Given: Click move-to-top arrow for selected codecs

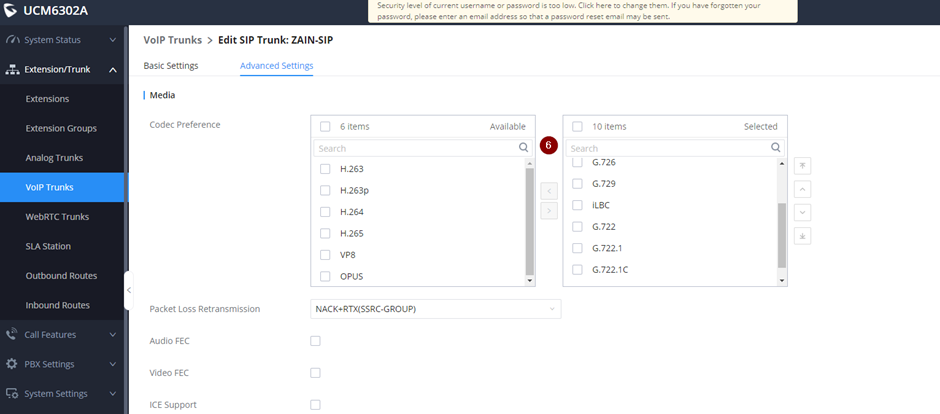Looking at the screenshot, I should click(803, 165).
